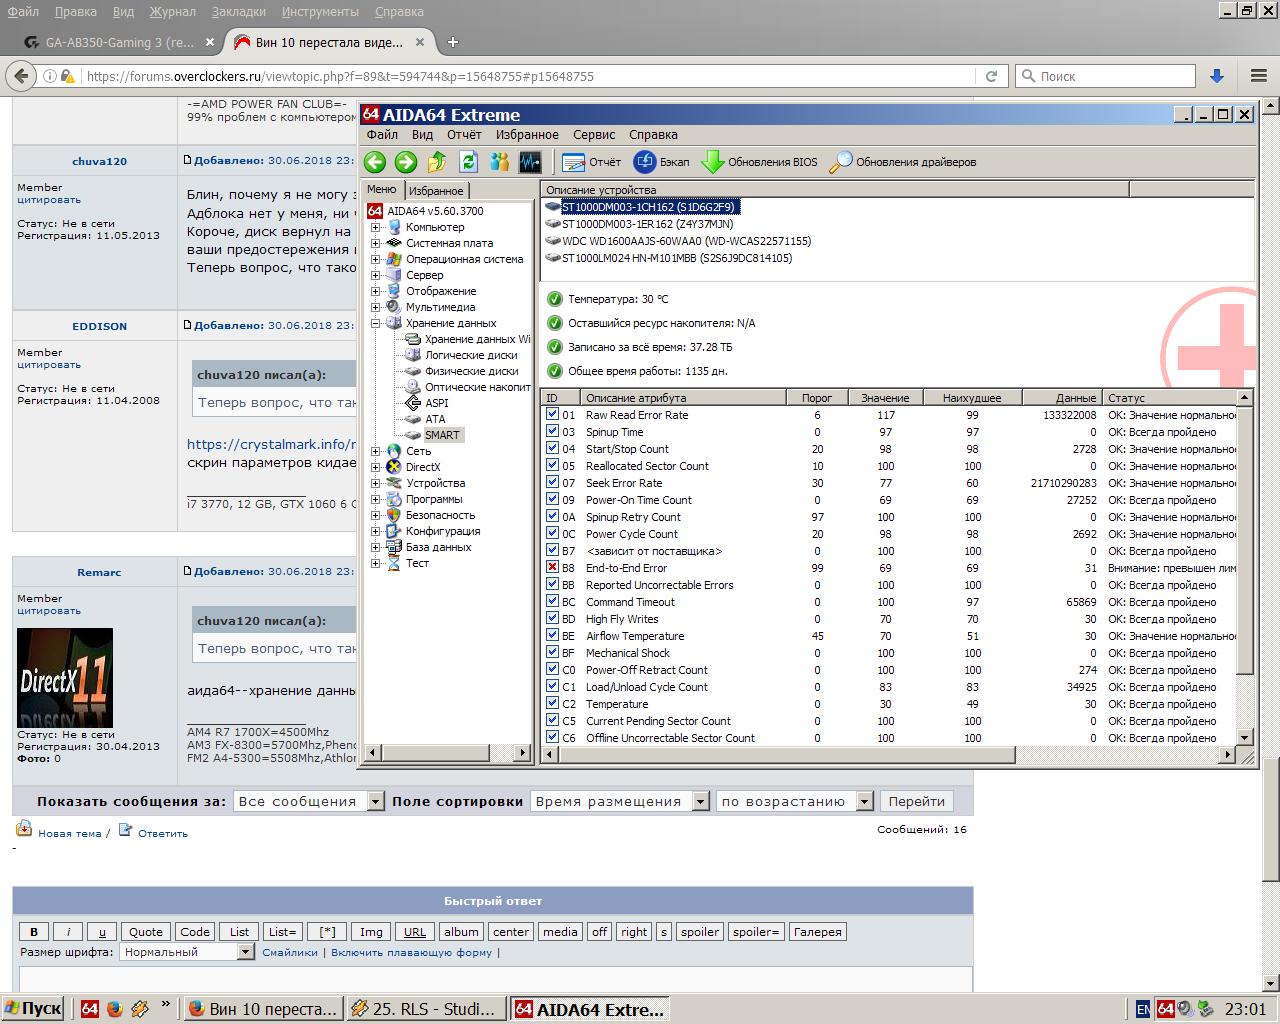1280x1024 pixels.
Task: Open the по возрастанию order dropdown
Action: tap(796, 801)
